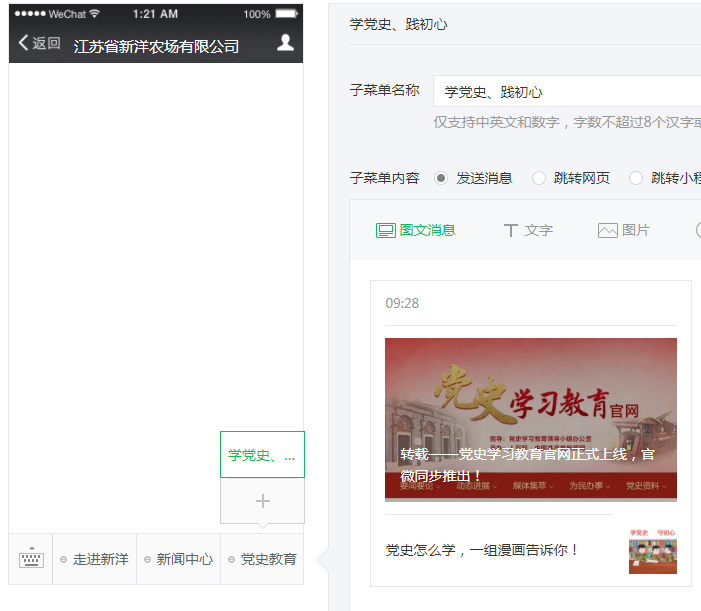Open the account profile icon
The image size is (701, 611).
[x=285, y=42]
